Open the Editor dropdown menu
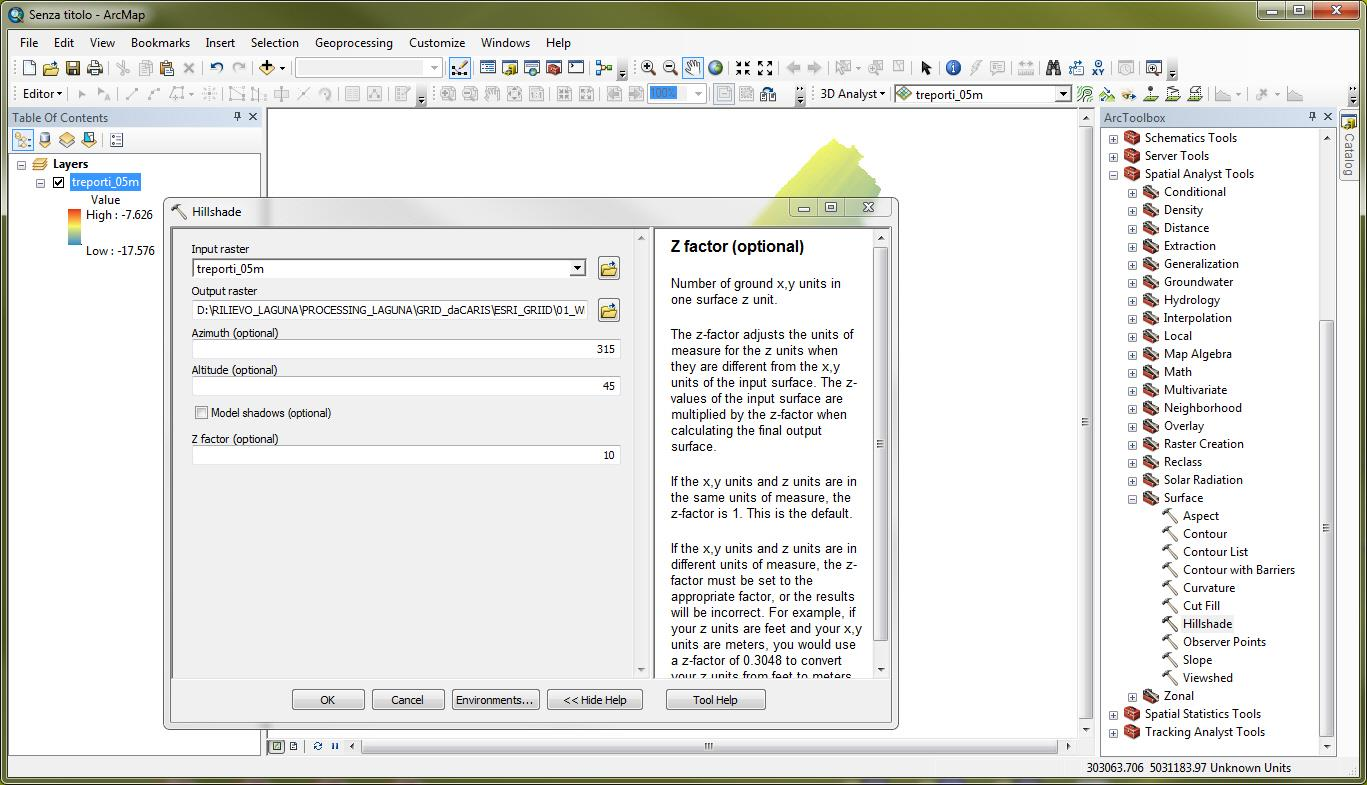Screen dimensions: 1367x785 (42, 94)
